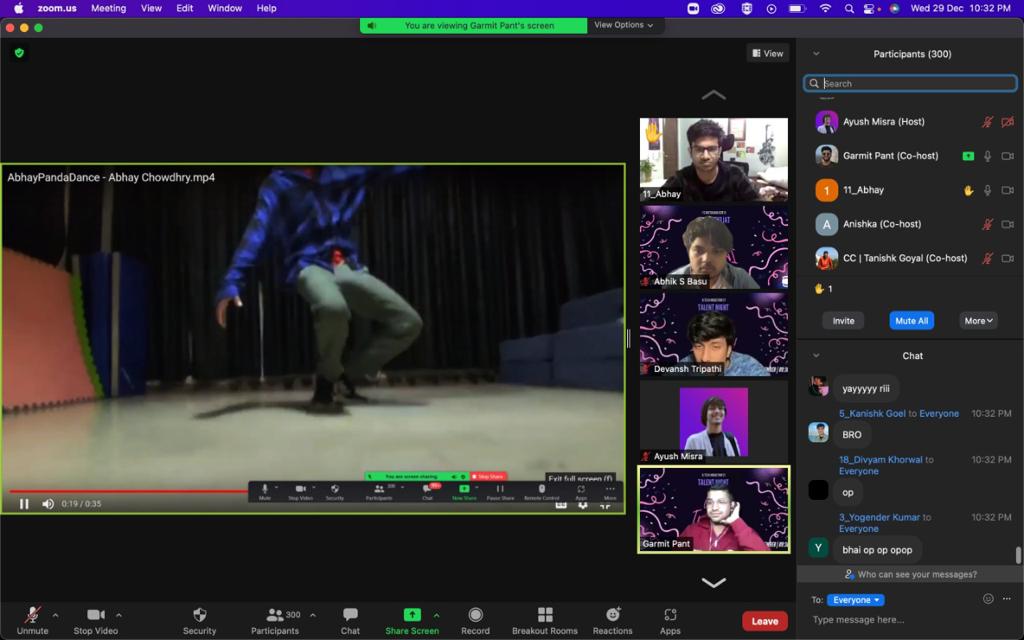Image resolution: width=1024 pixels, height=640 pixels.
Task: Open the More dropdown in Participants panel
Action: click(x=978, y=321)
